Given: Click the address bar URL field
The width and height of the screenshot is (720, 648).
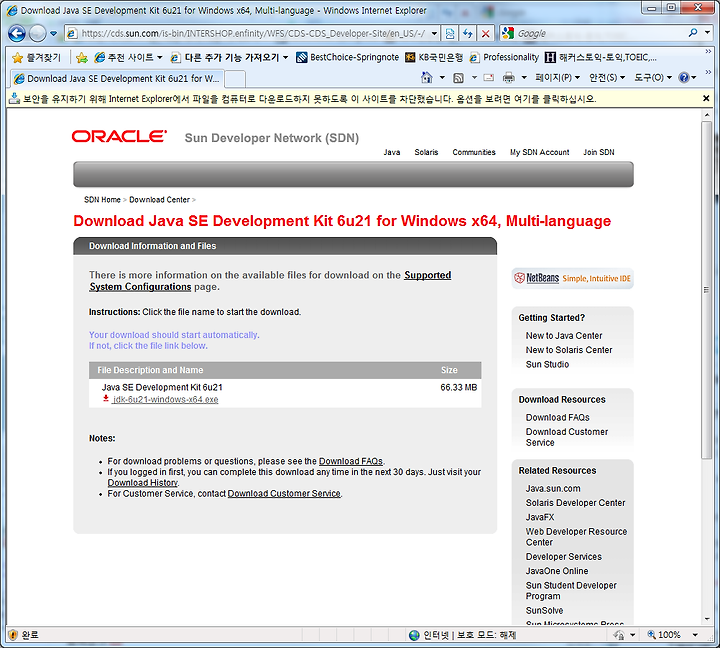Looking at the screenshot, I should pos(253,33).
